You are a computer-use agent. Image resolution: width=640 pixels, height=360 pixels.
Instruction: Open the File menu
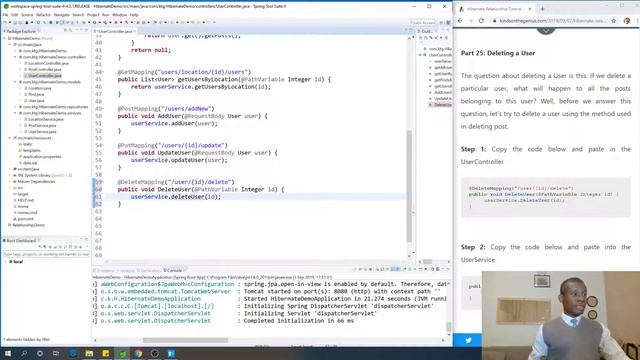pos(5,15)
